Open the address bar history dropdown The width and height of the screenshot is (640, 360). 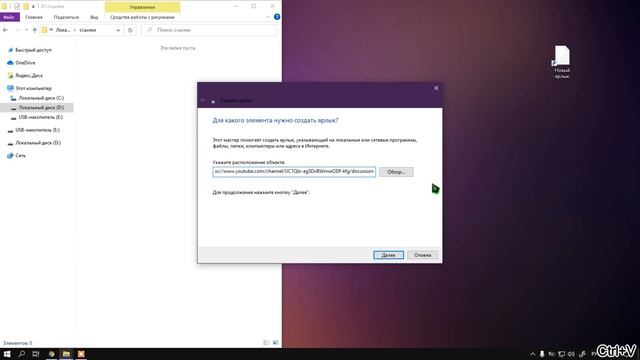tap(118, 30)
